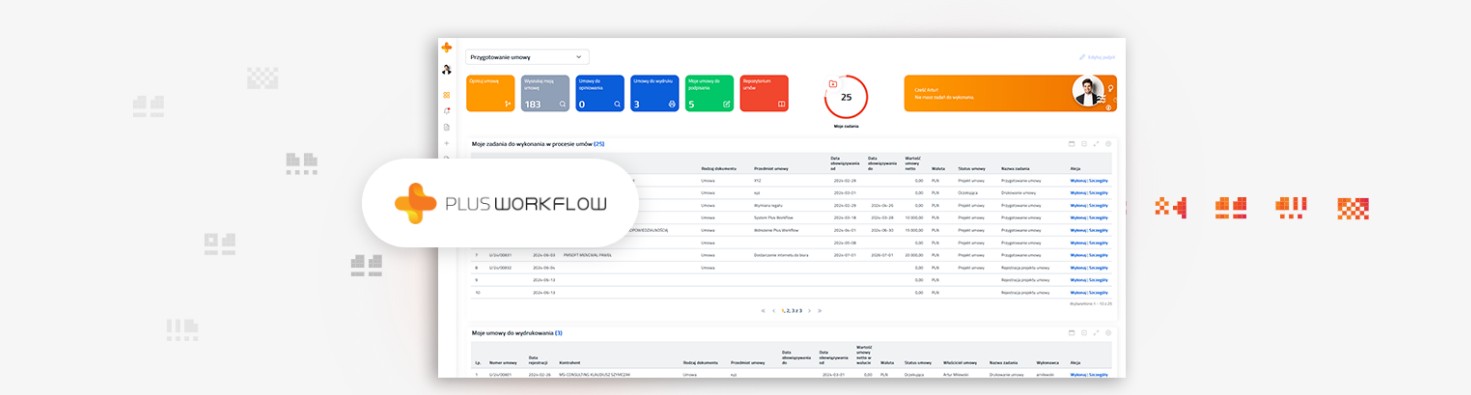
Task: Click the Rodzaj dokumentu column header in the tasks table
Action: coord(718,168)
